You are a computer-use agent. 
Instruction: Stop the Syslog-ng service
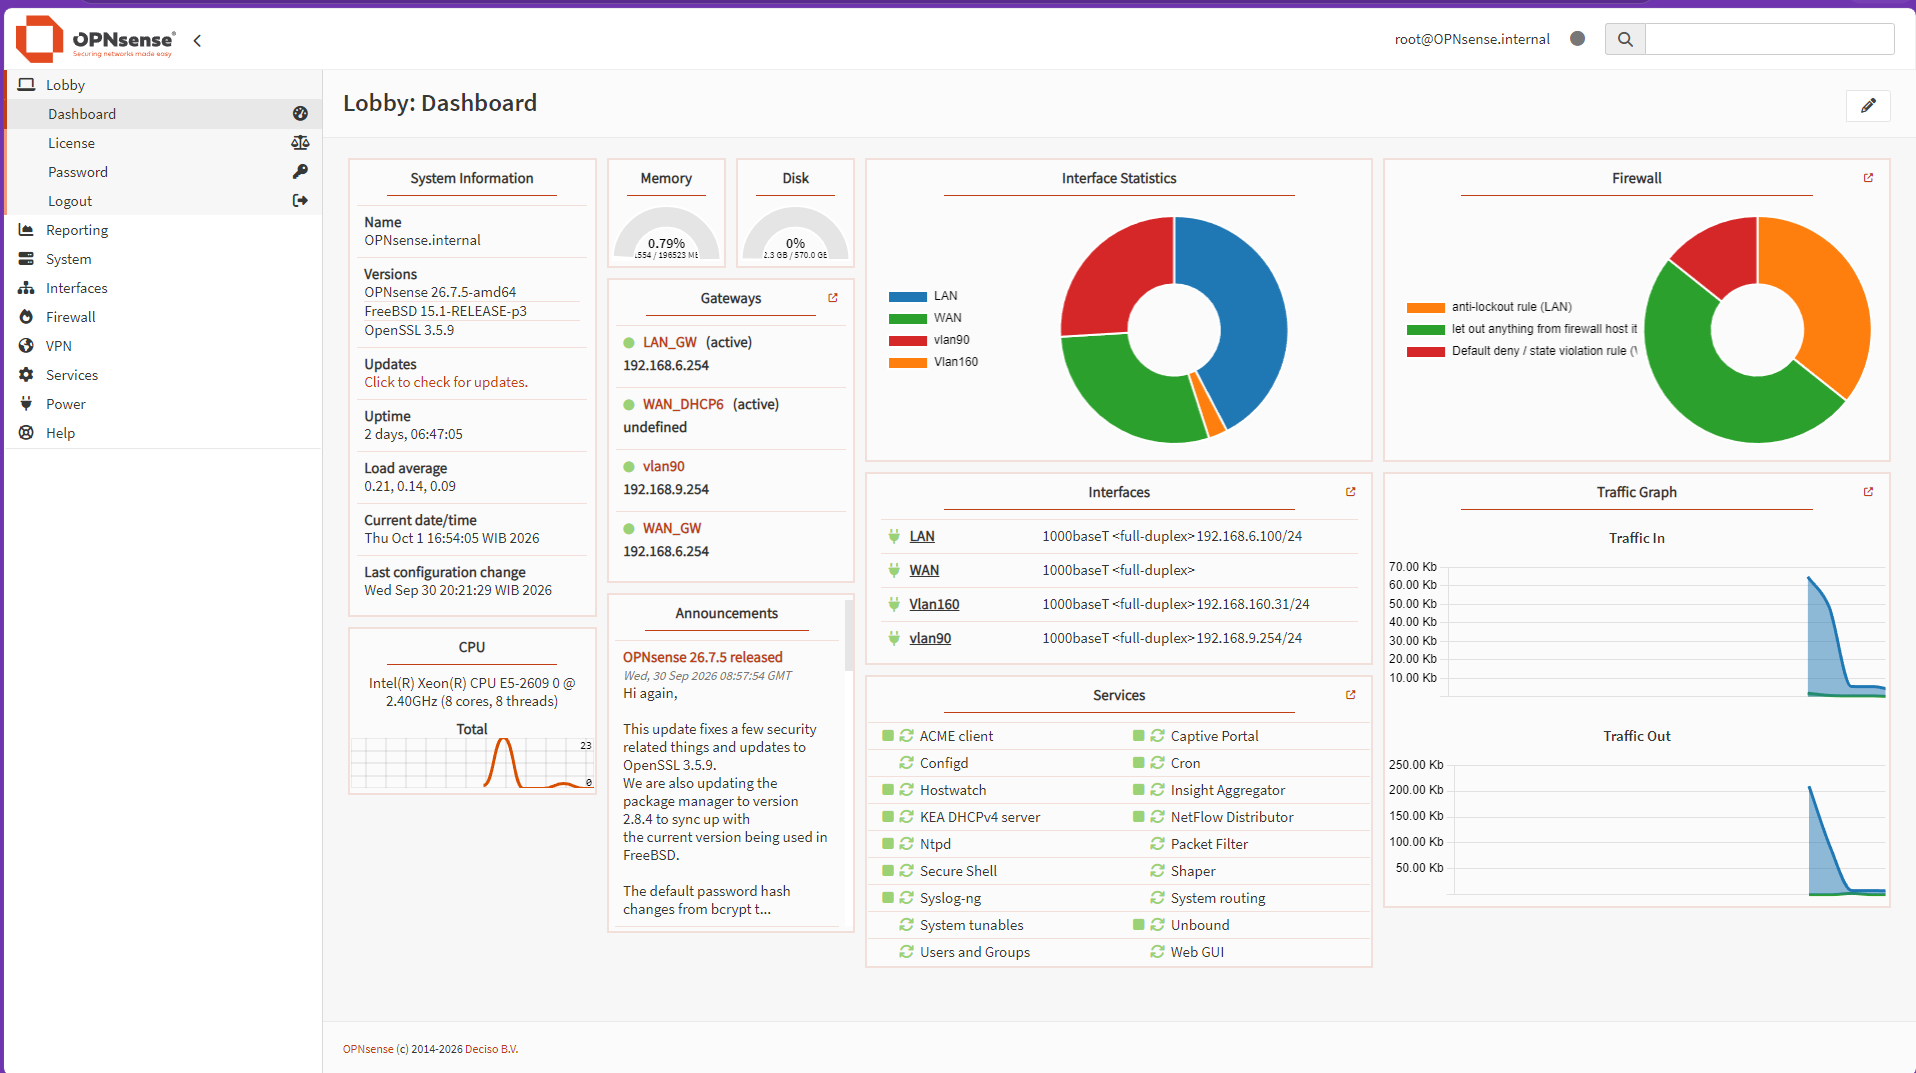pos(888,898)
